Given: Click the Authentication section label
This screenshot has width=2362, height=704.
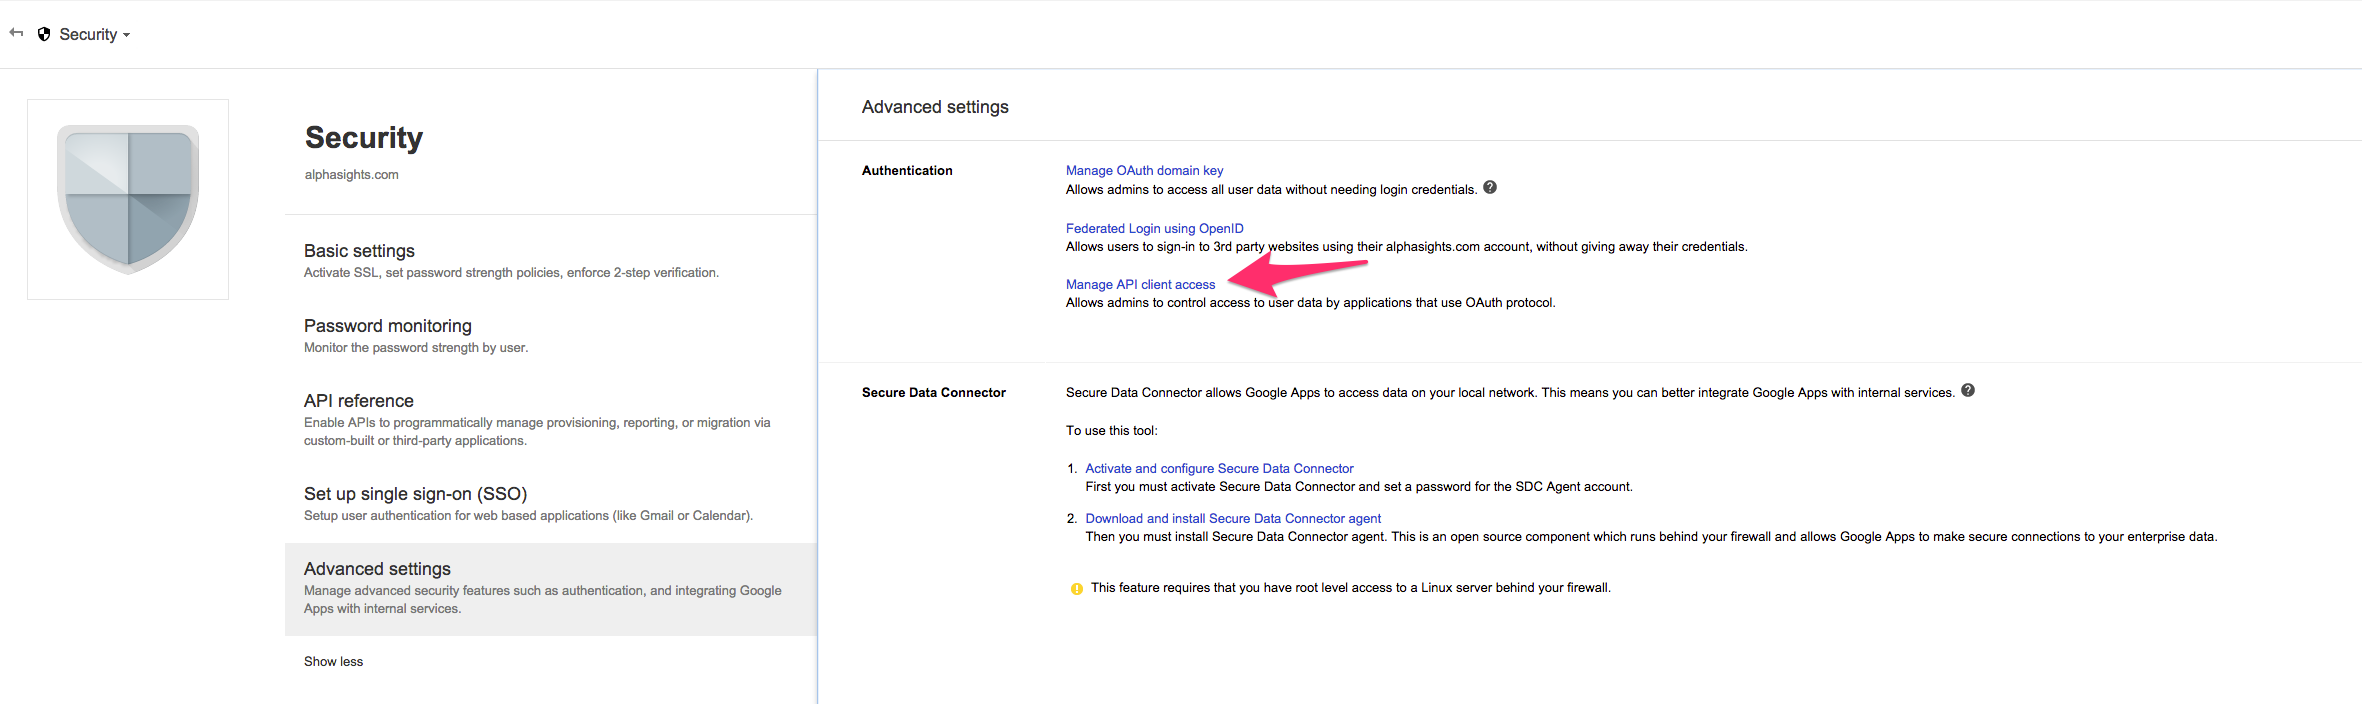Looking at the screenshot, I should point(907,171).
